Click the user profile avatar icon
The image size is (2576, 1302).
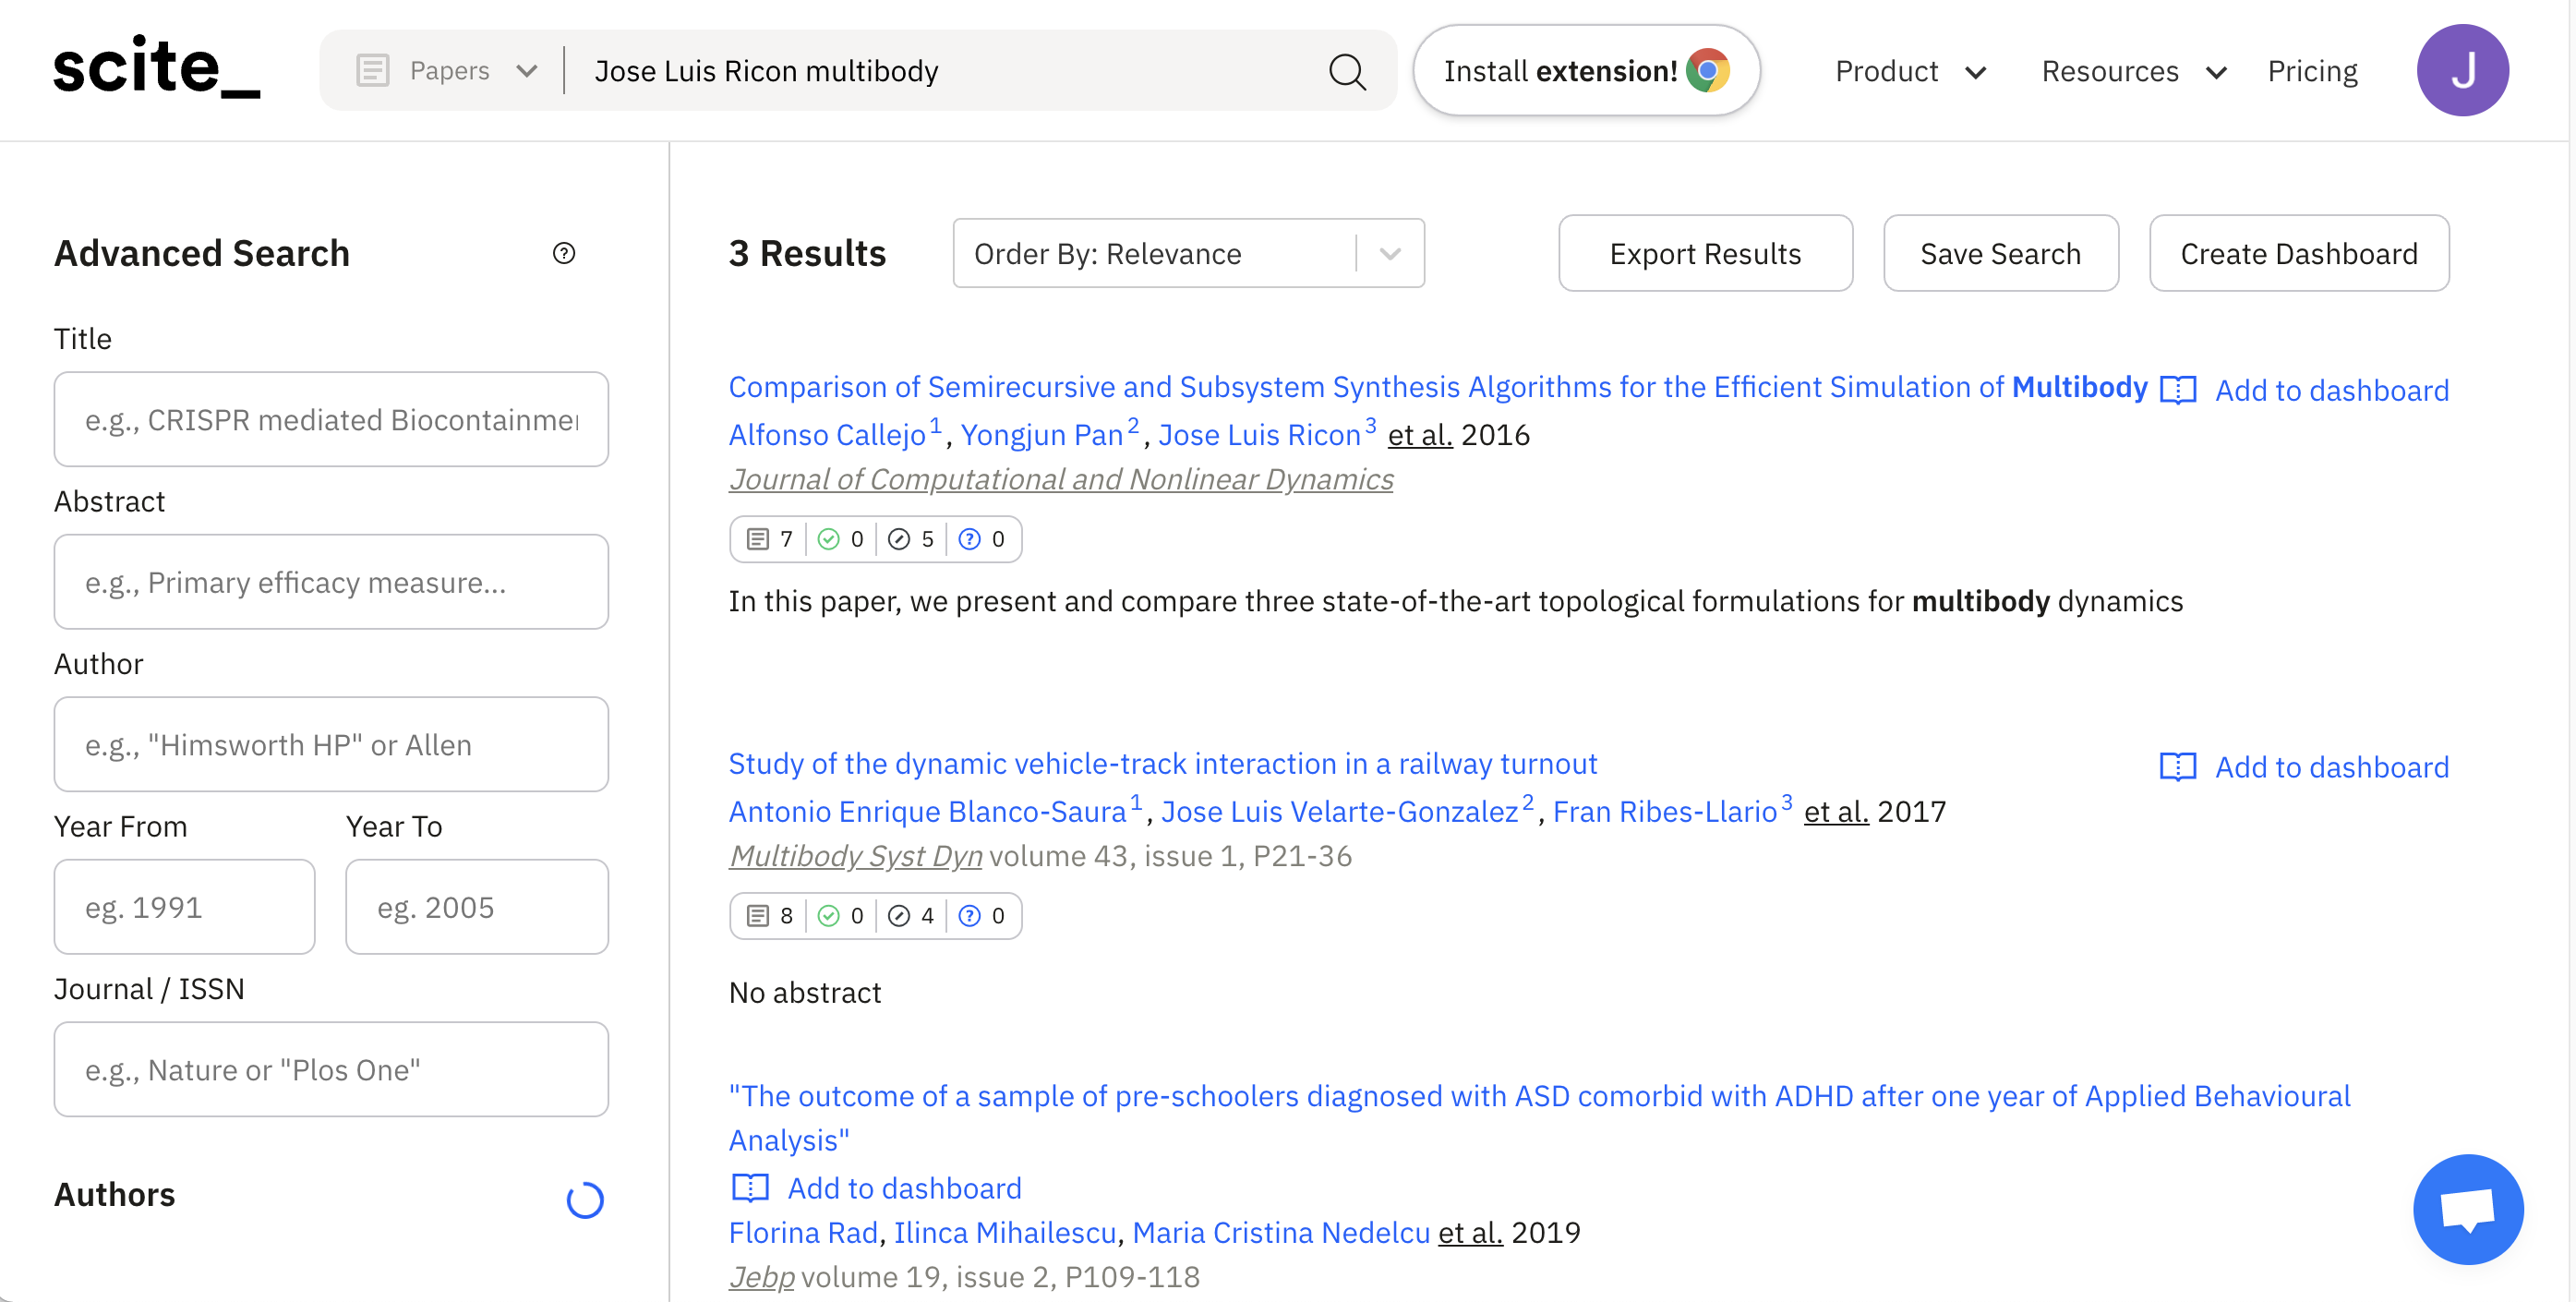tap(2463, 70)
